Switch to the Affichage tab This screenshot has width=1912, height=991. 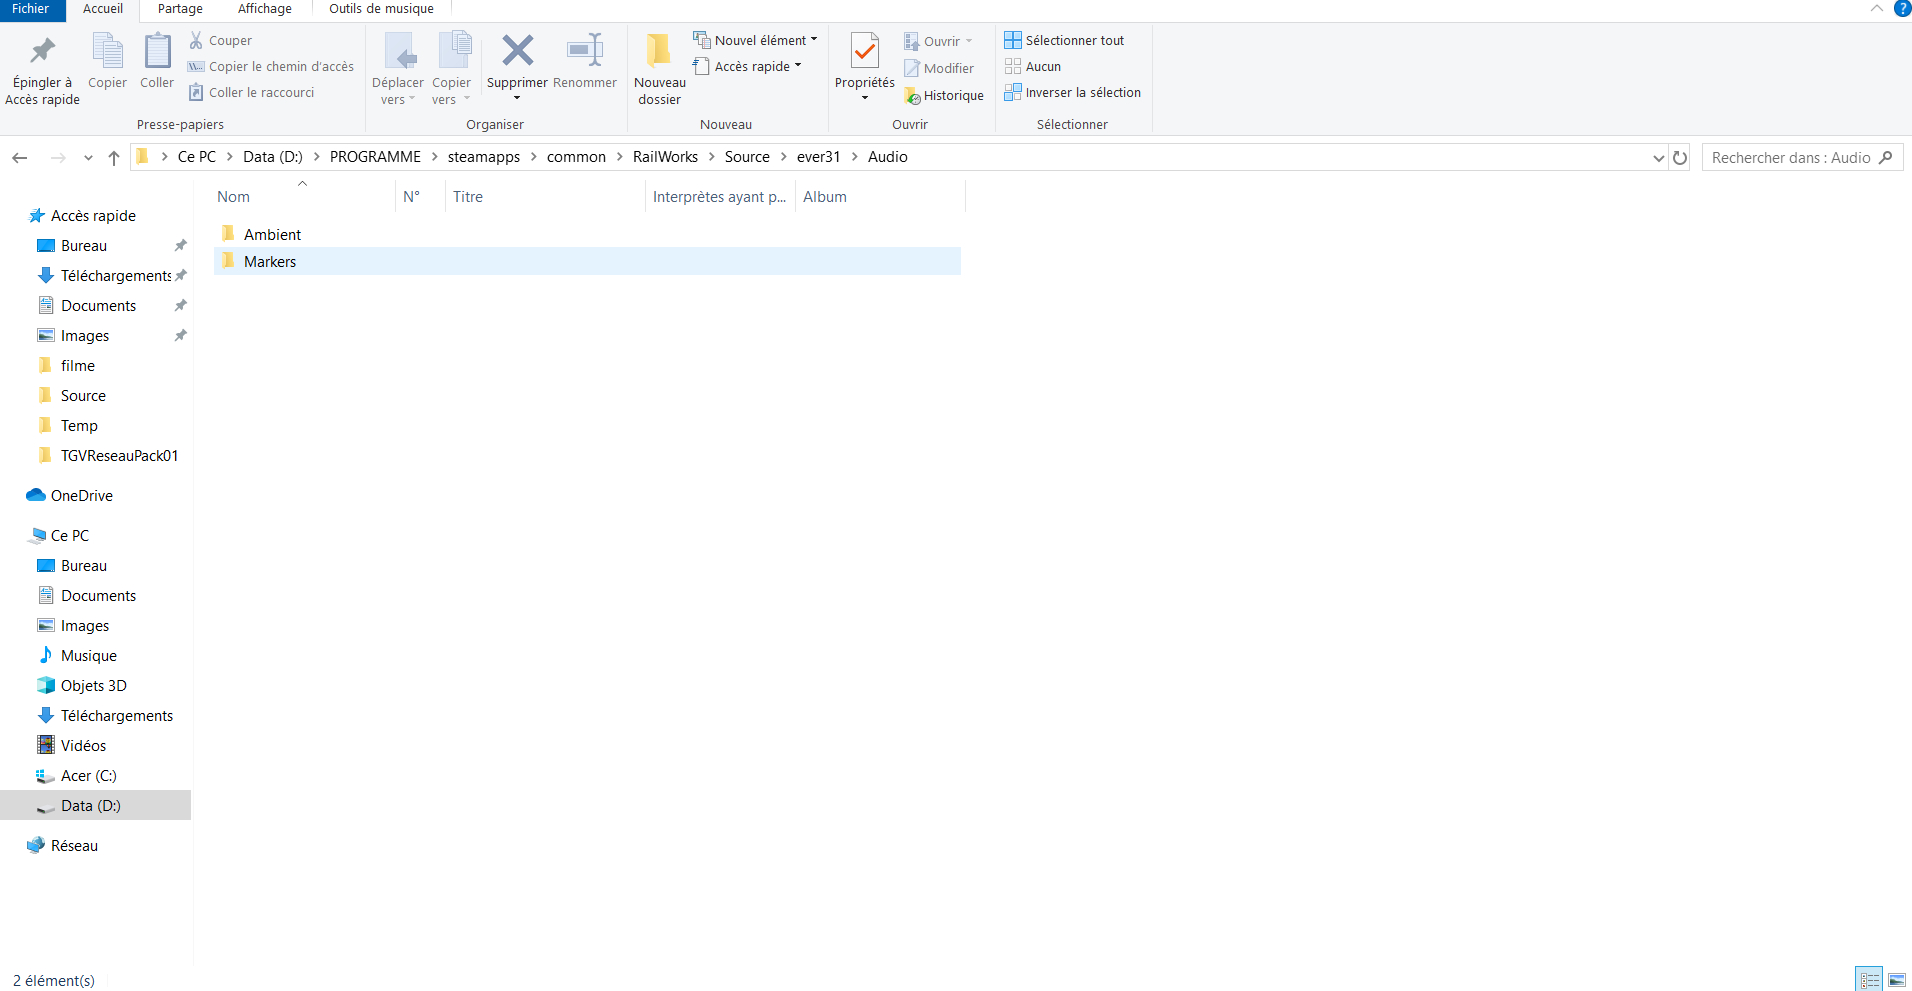point(265,9)
